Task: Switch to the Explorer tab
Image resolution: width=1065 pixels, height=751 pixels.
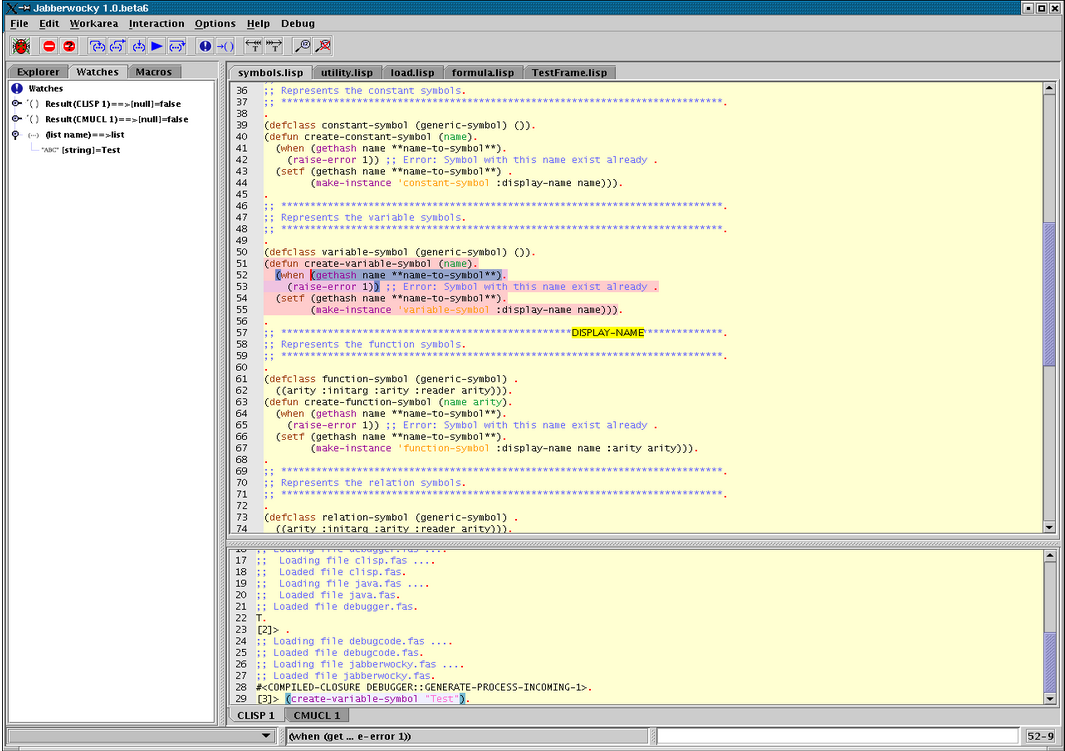Action: click(38, 72)
